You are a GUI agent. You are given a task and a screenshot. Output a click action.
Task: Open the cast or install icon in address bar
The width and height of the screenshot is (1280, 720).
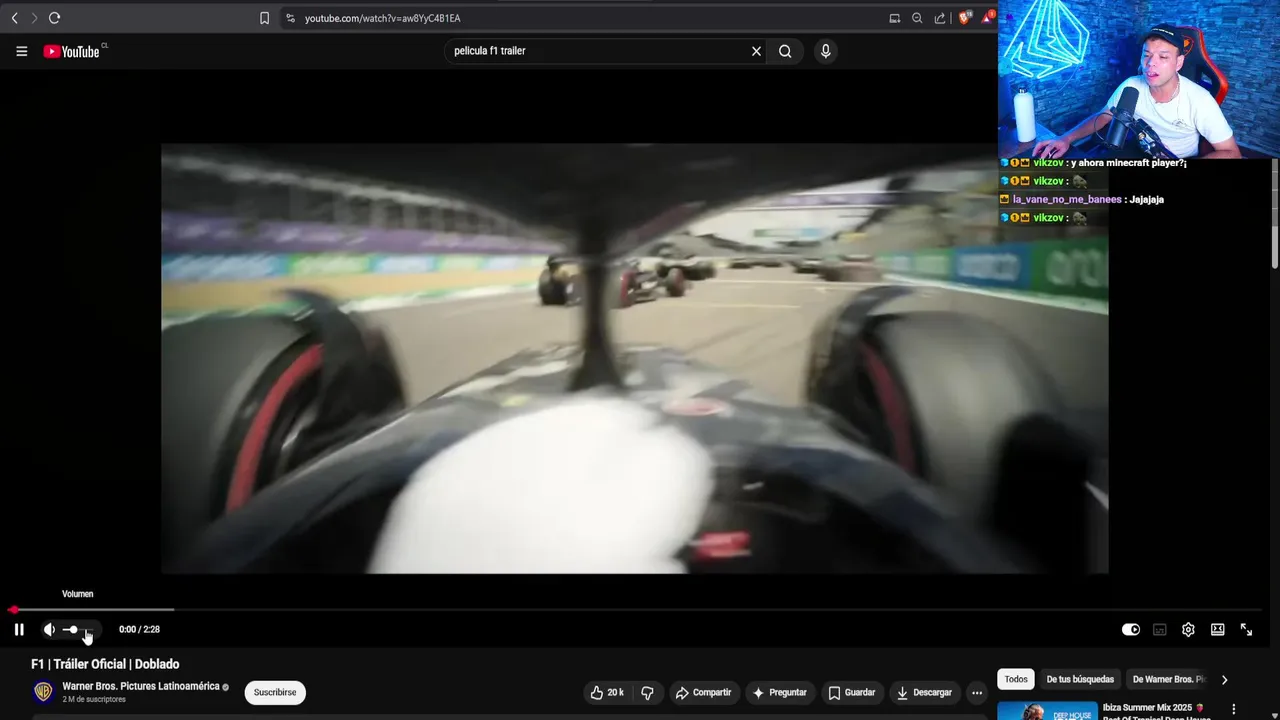click(895, 18)
